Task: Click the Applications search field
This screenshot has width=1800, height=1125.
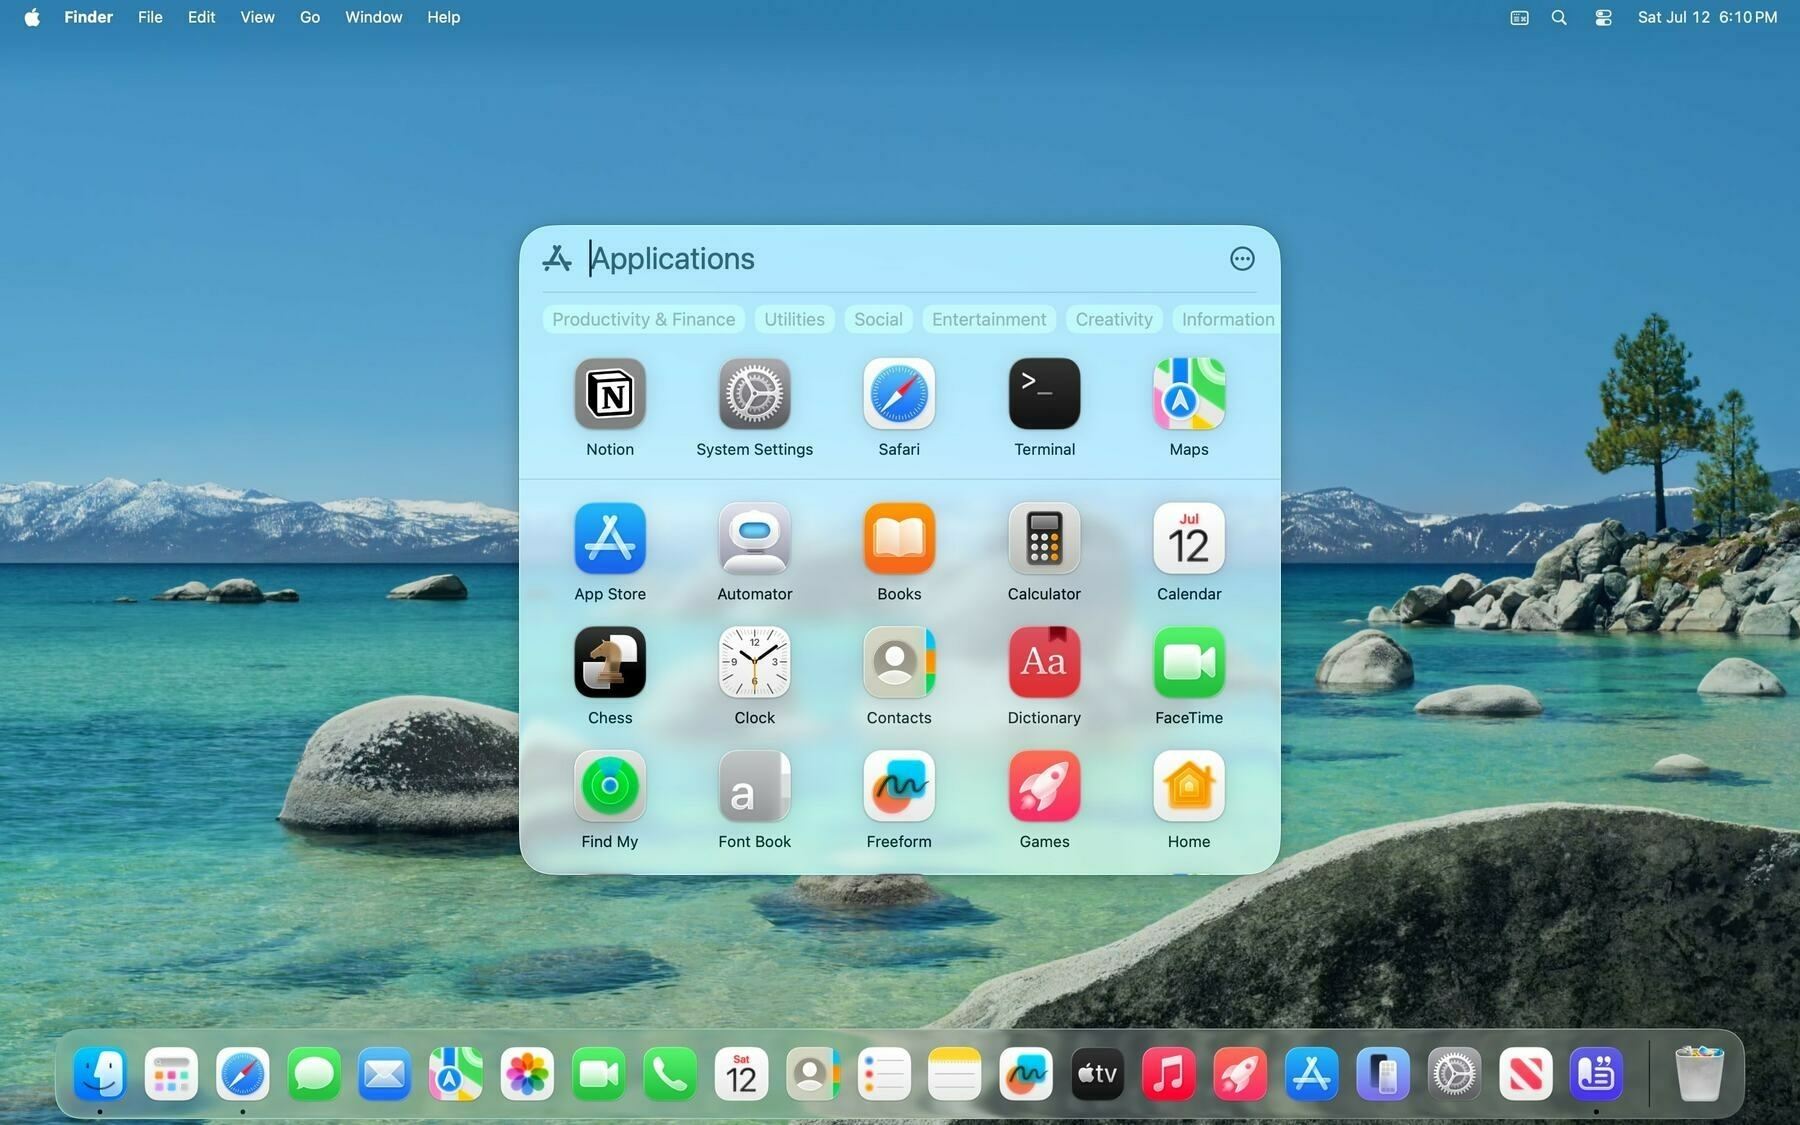Action: click(x=900, y=259)
